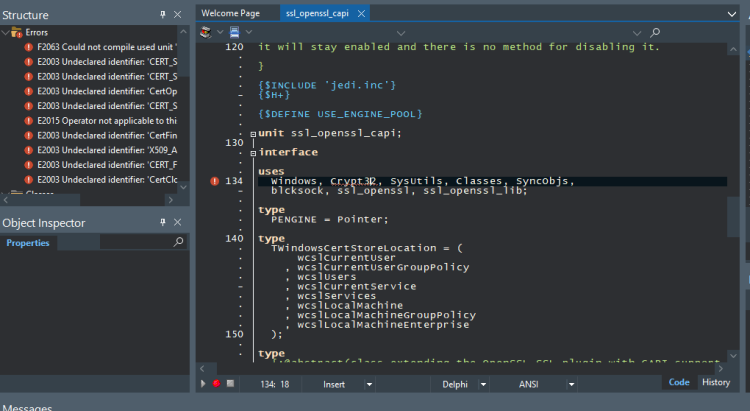Open the Insert mode dropdown arrow

(369, 384)
